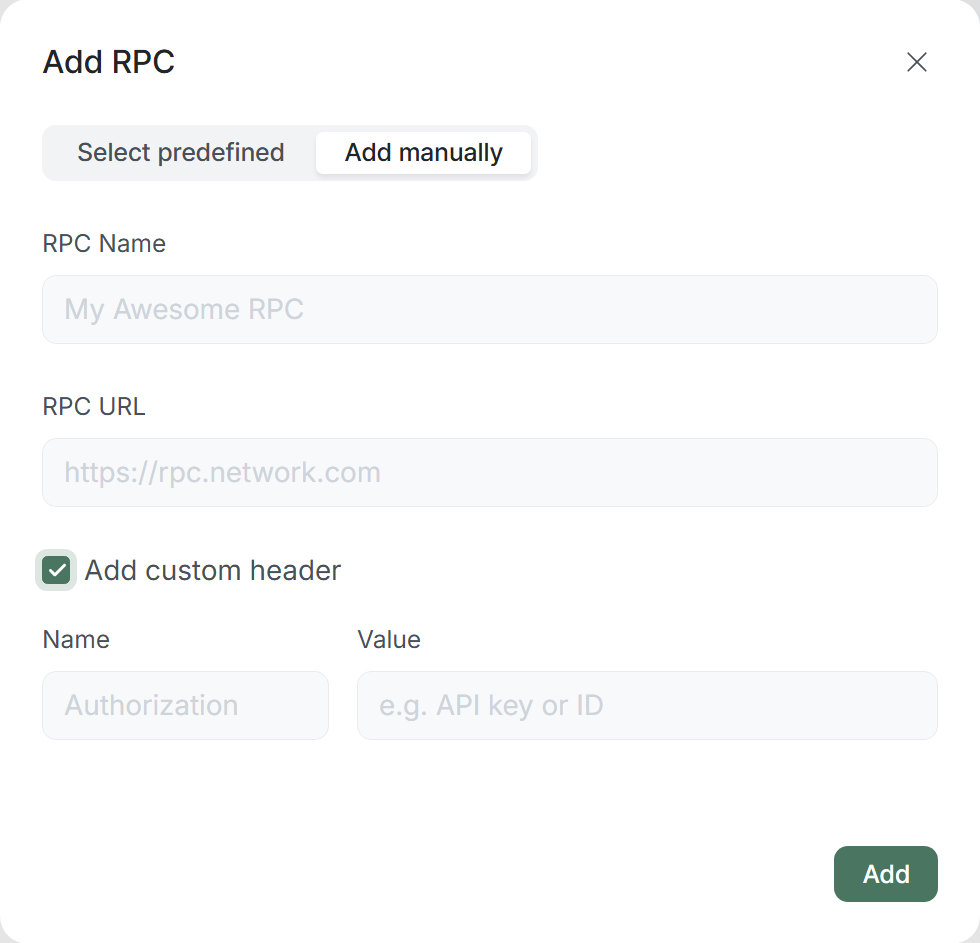Close the Add RPC dialog
Viewport: 980px width, 943px height.
click(916, 62)
